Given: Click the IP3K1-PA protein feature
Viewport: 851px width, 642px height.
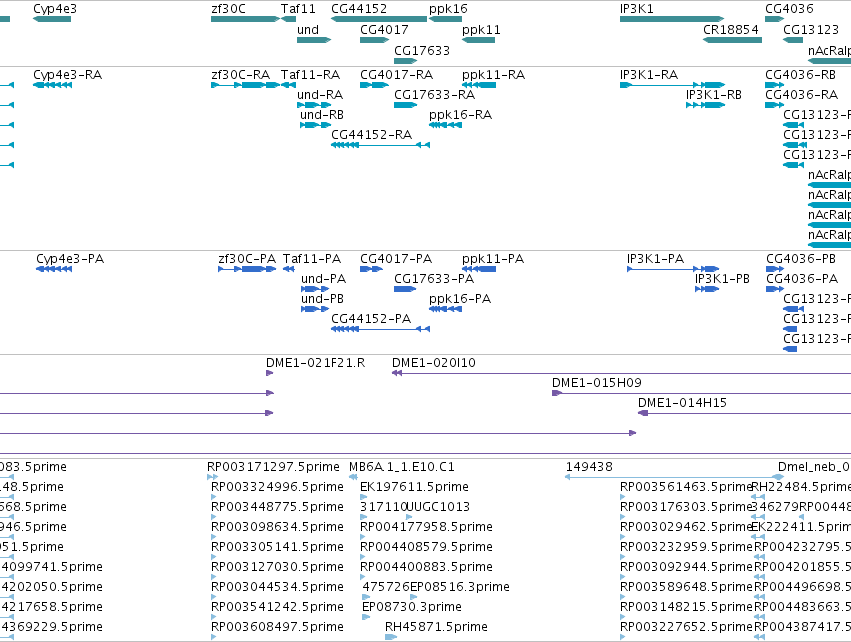Looking at the screenshot, I should coord(673,269).
